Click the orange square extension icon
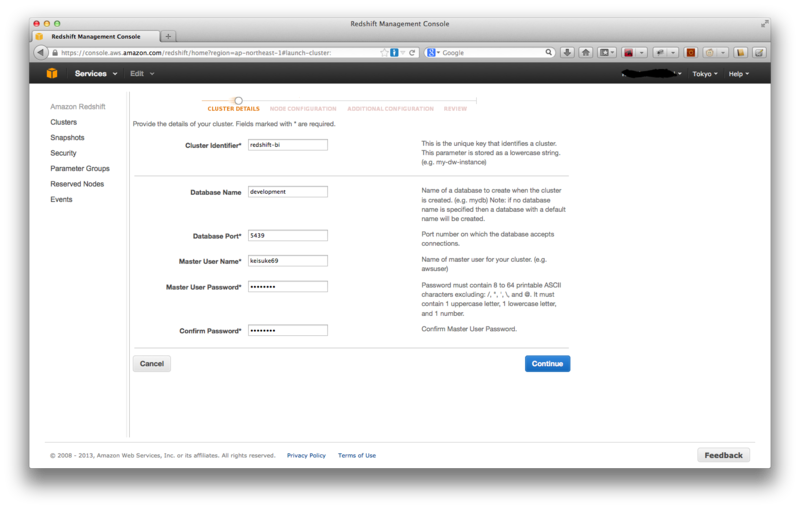 pos(691,53)
